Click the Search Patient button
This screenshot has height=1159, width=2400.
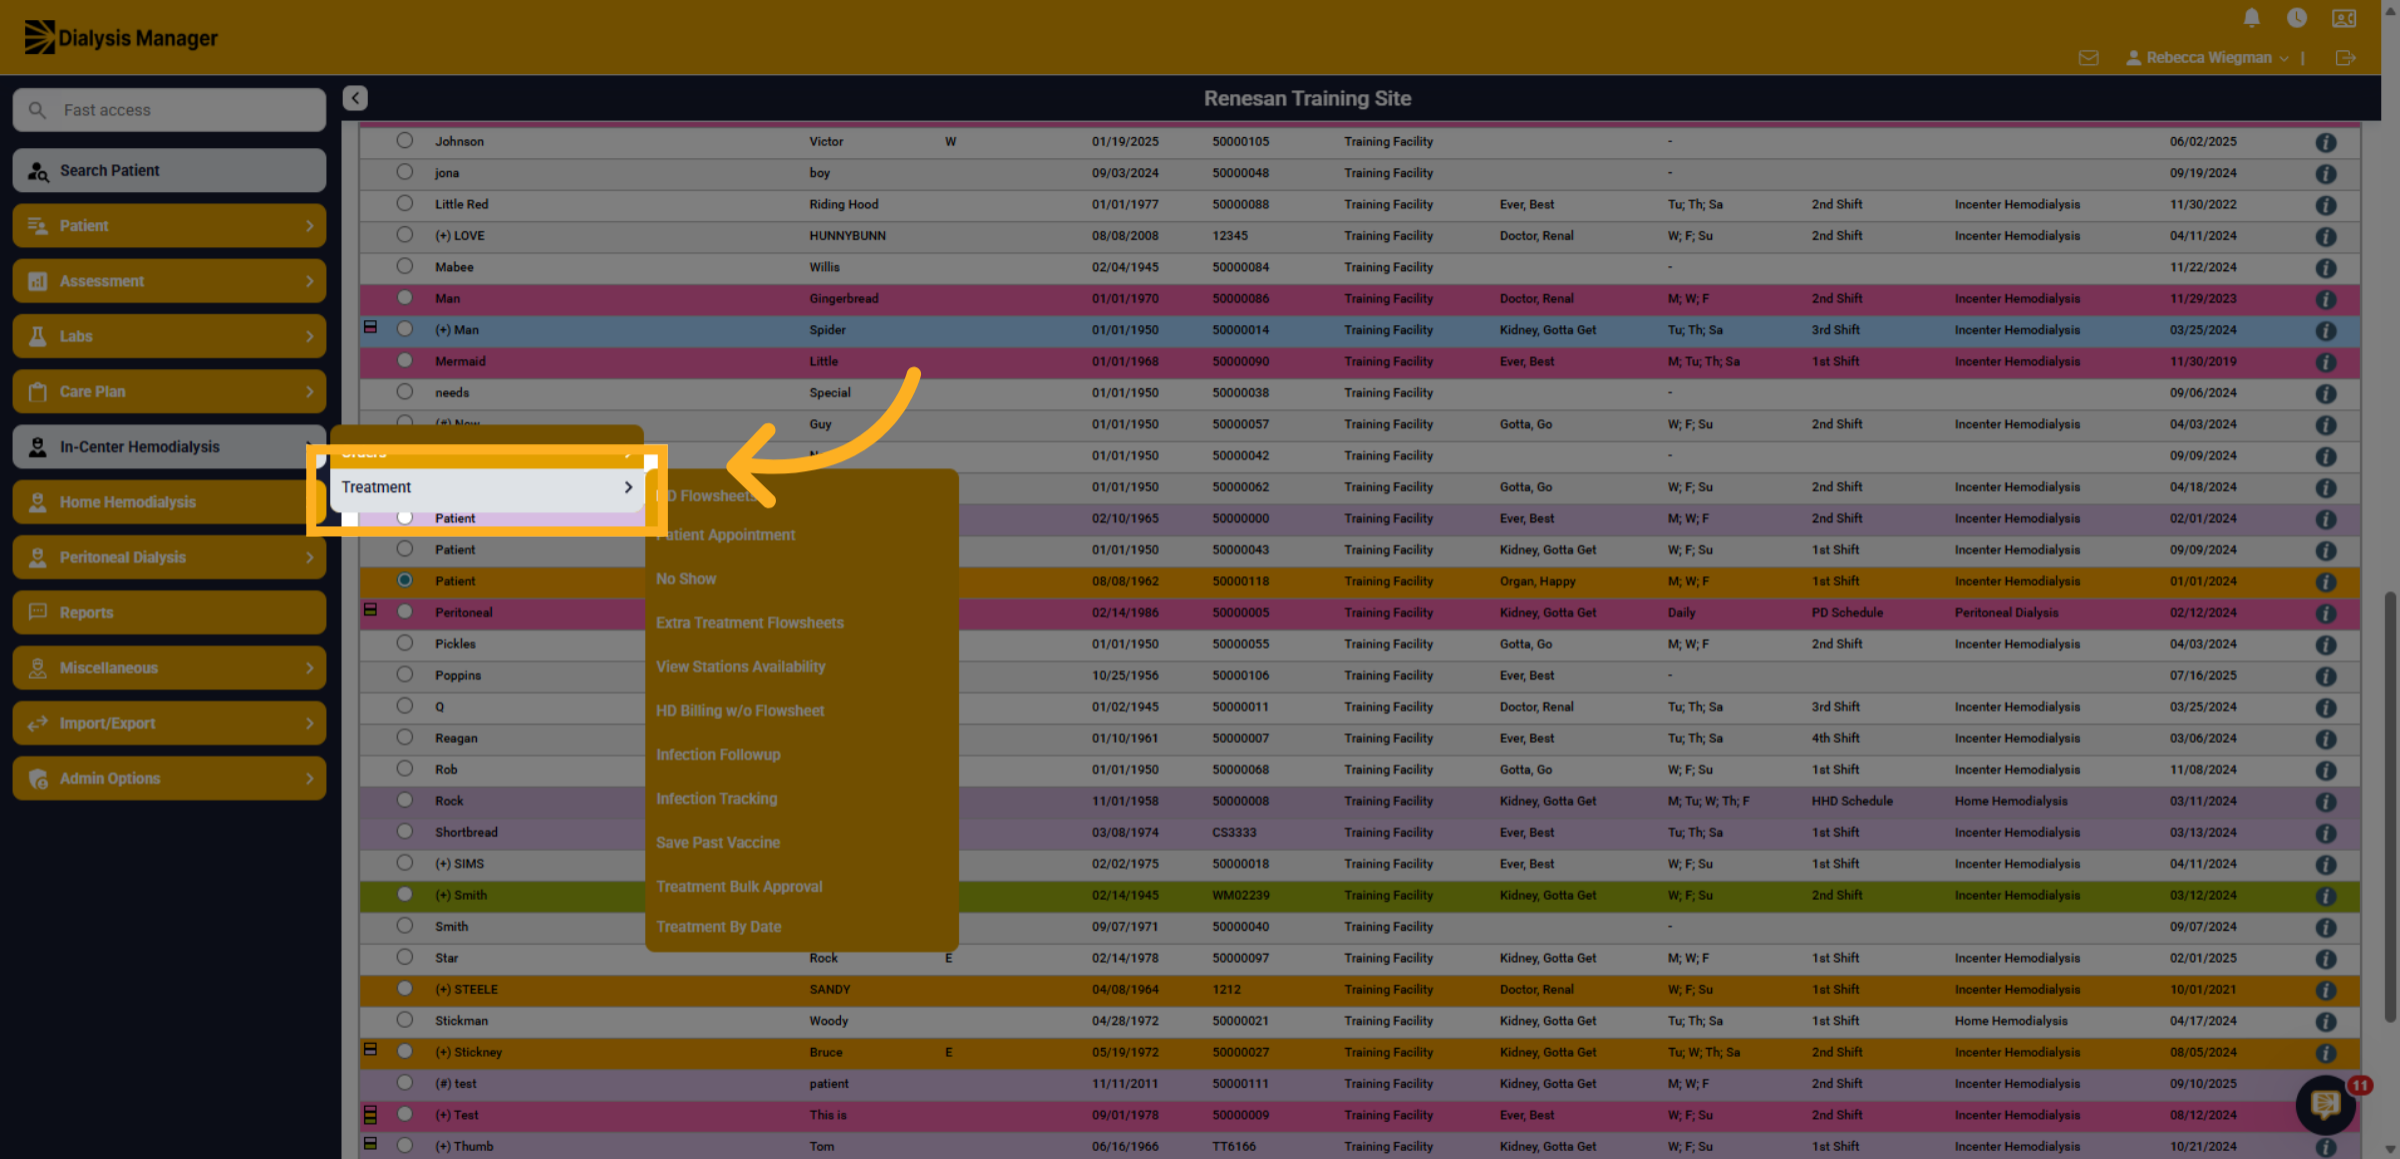[x=169, y=171]
